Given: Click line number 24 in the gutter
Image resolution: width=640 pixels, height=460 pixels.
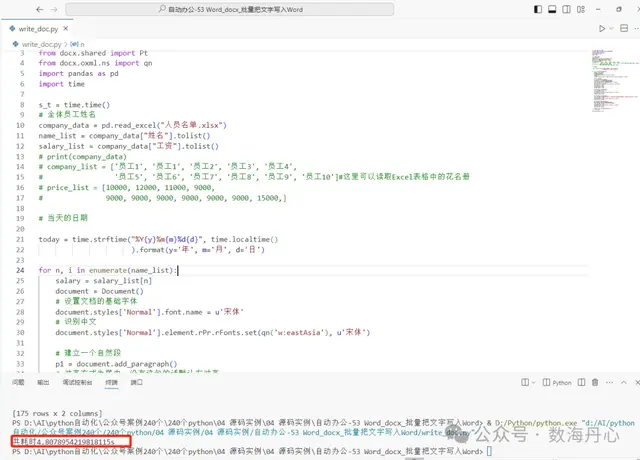Looking at the screenshot, I should point(20,270).
